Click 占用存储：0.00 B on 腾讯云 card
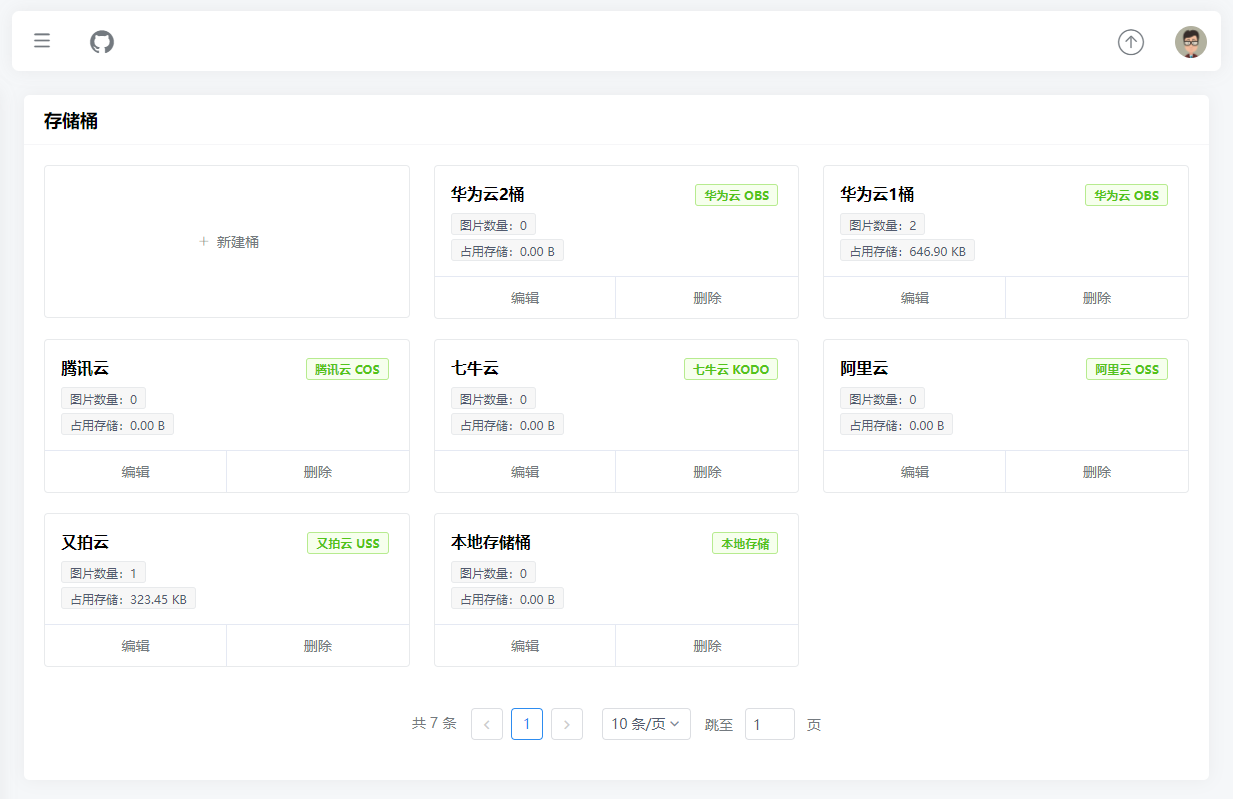Screen dimensions: 1233x799 (118, 425)
